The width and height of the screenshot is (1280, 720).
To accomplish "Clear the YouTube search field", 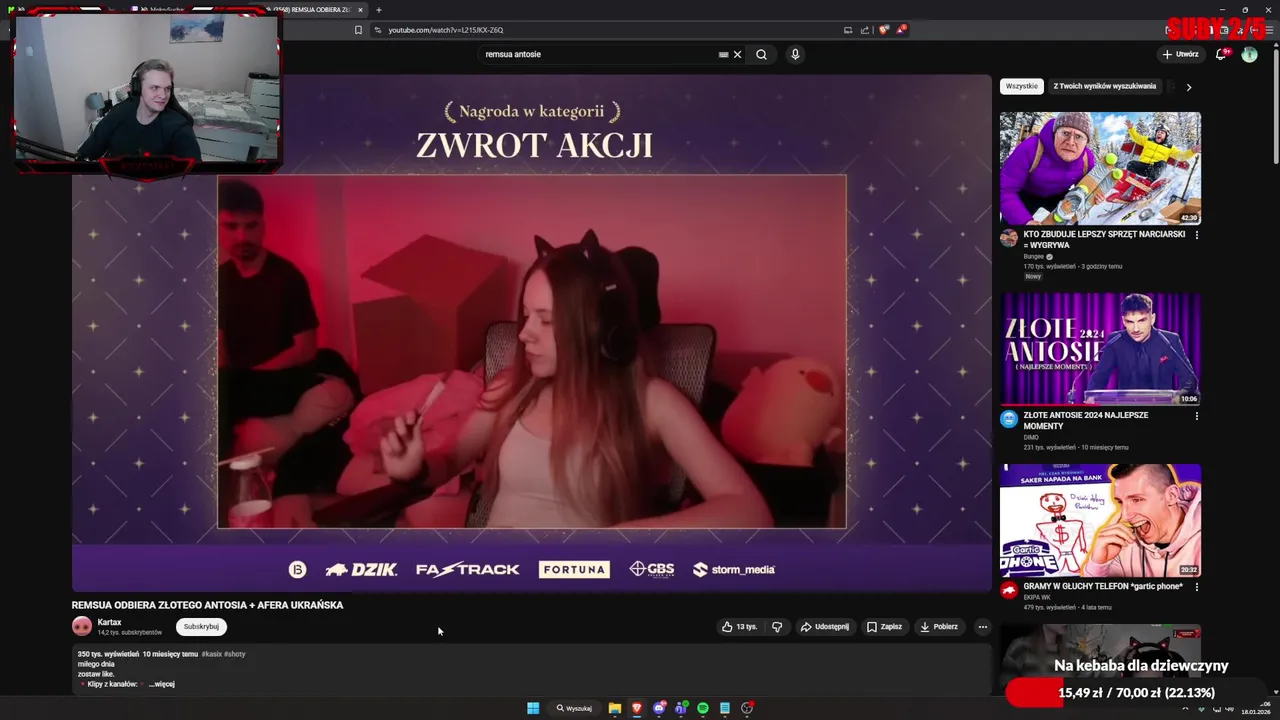I will coord(738,55).
